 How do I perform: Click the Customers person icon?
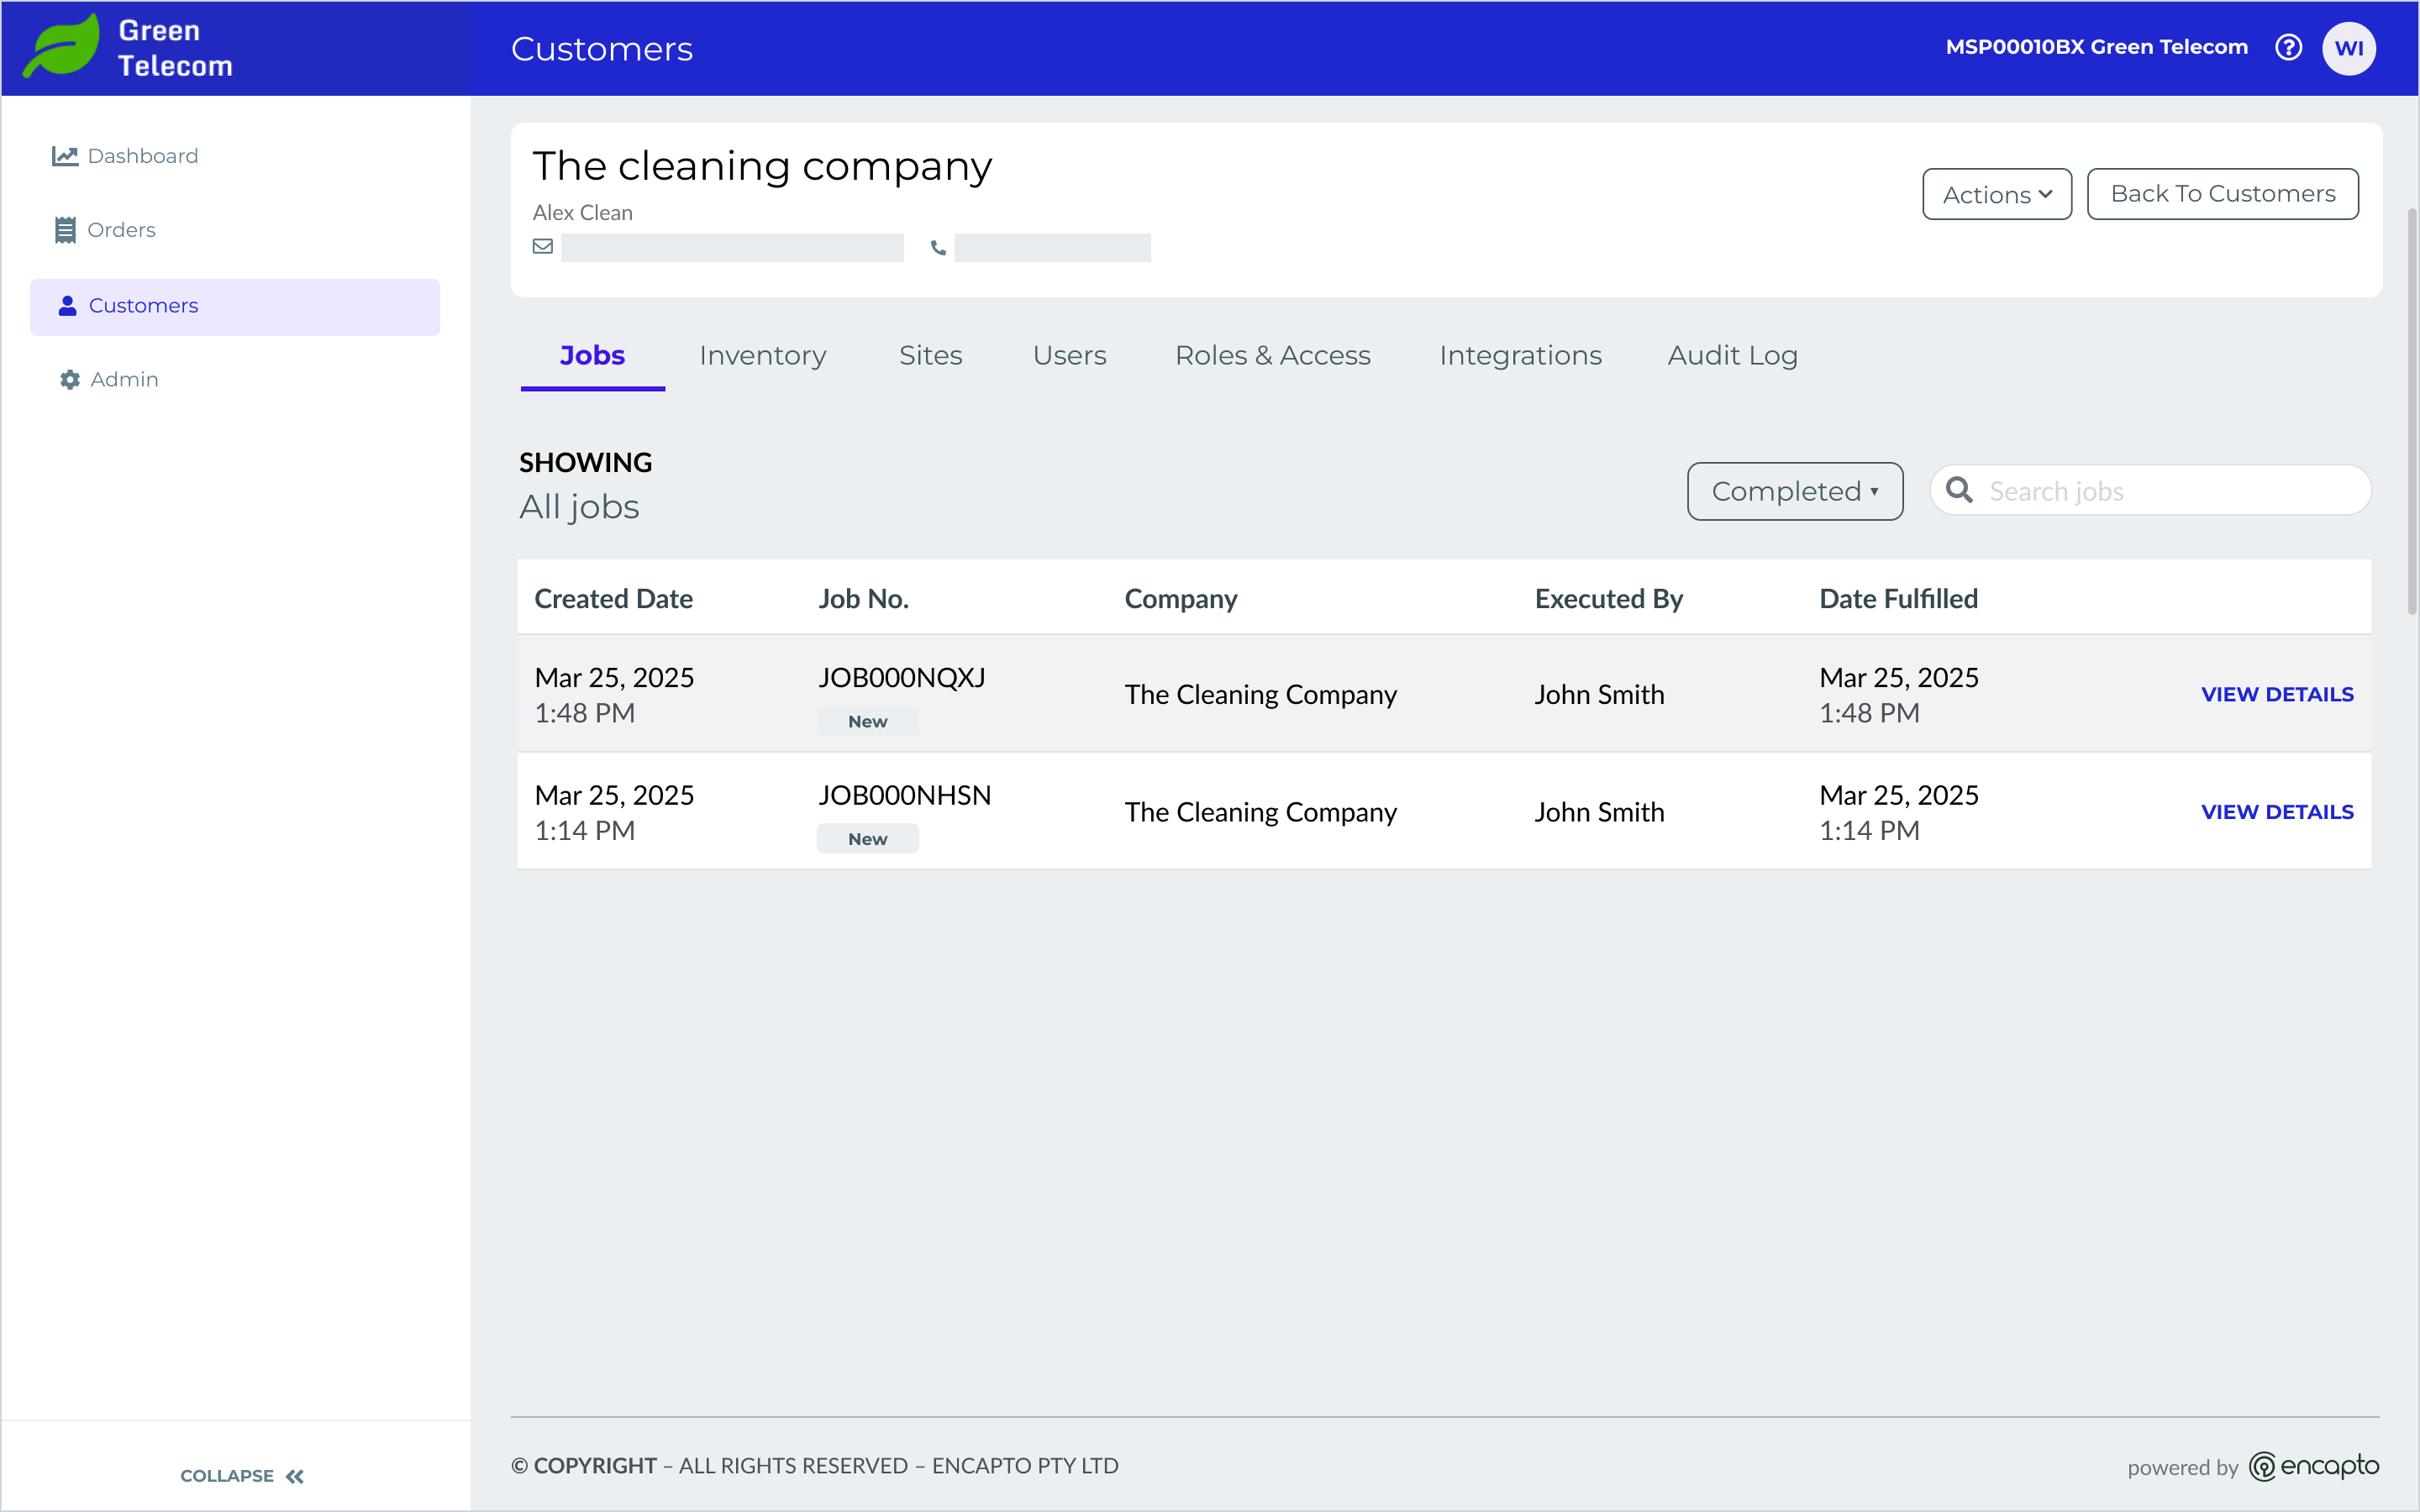click(67, 305)
